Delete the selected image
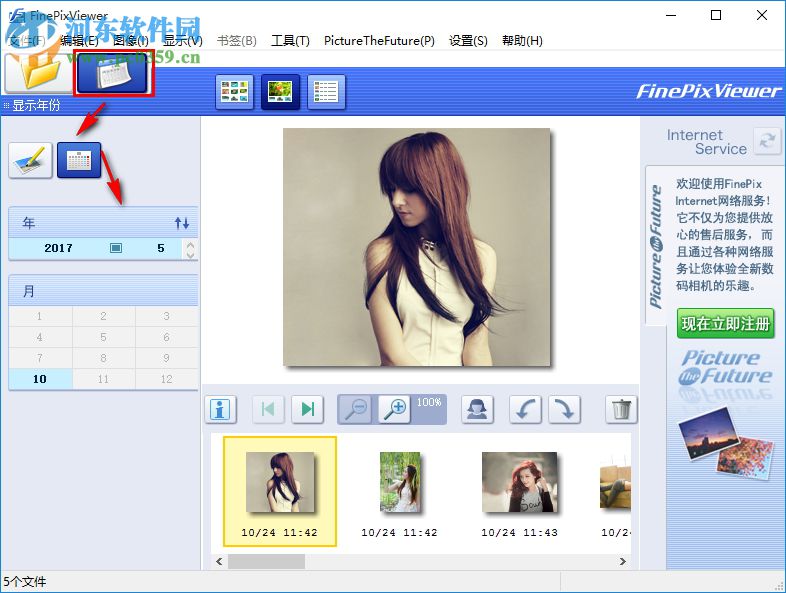The height and width of the screenshot is (593, 786). pos(622,410)
